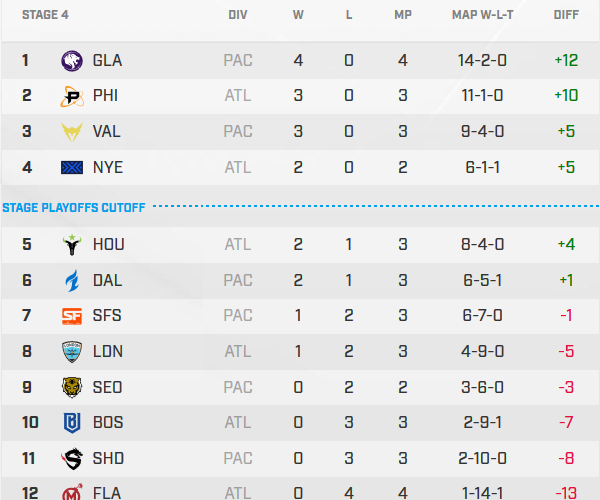The image size is (600, 500).
Task: Click the San Francisco Shock logo
Action: [x=73, y=316]
